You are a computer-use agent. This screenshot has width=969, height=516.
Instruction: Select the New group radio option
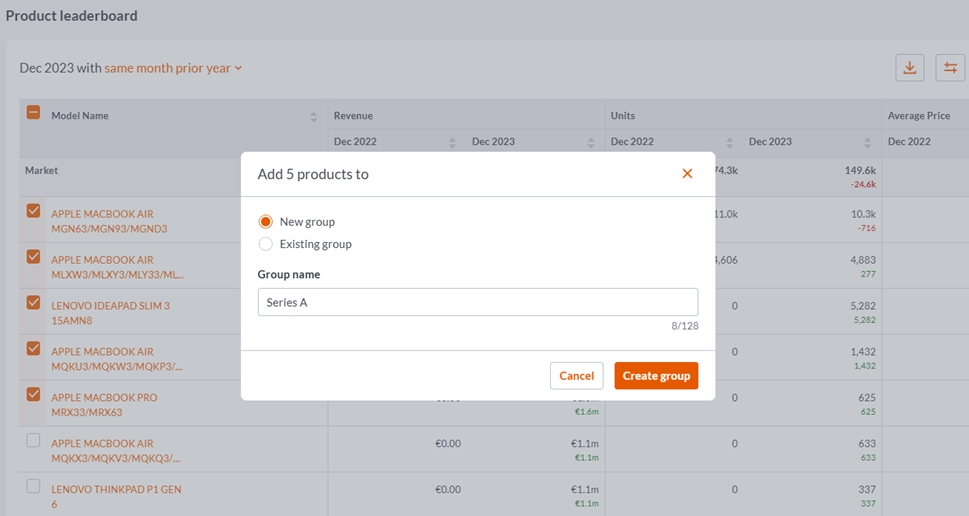coord(265,222)
